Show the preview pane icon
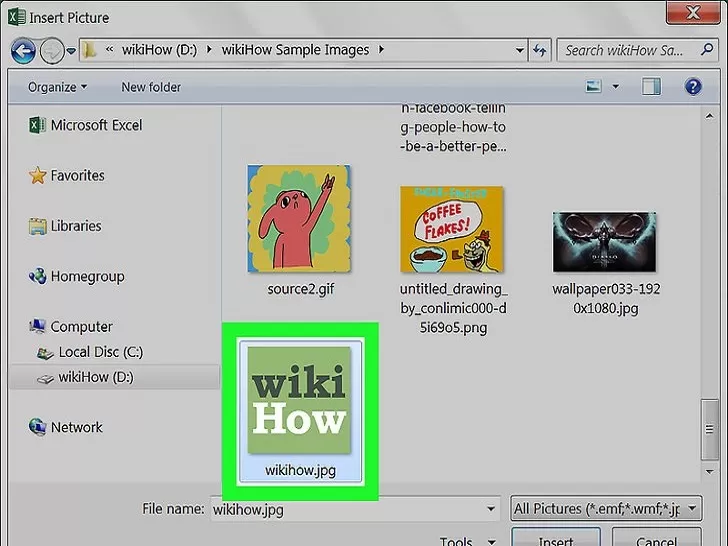Viewport: 728px width, 546px height. (x=651, y=86)
